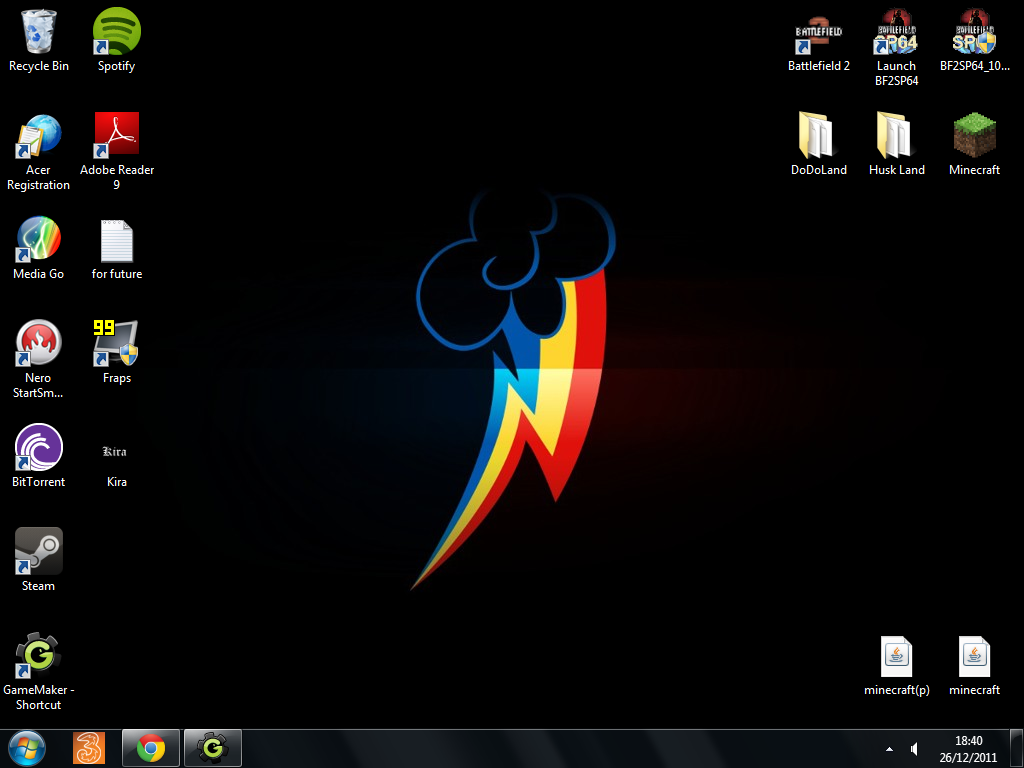The height and width of the screenshot is (768, 1024).
Task: Switch to Google Chrome on the taskbar
Action: pos(151,748)
